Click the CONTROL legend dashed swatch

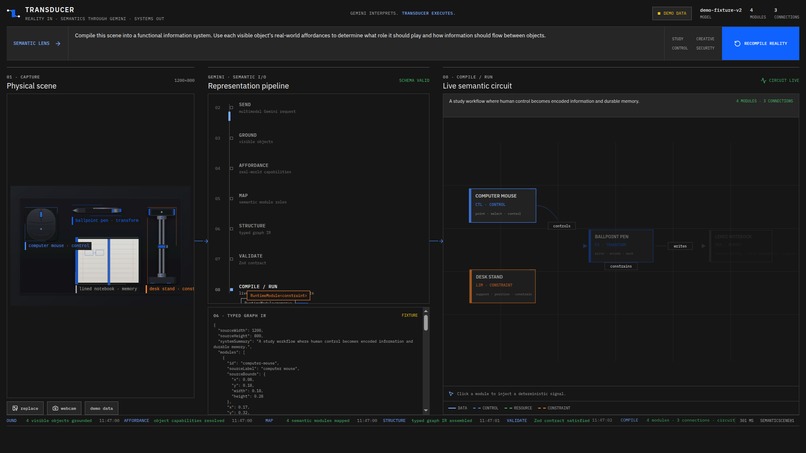[x=477, y=408]
